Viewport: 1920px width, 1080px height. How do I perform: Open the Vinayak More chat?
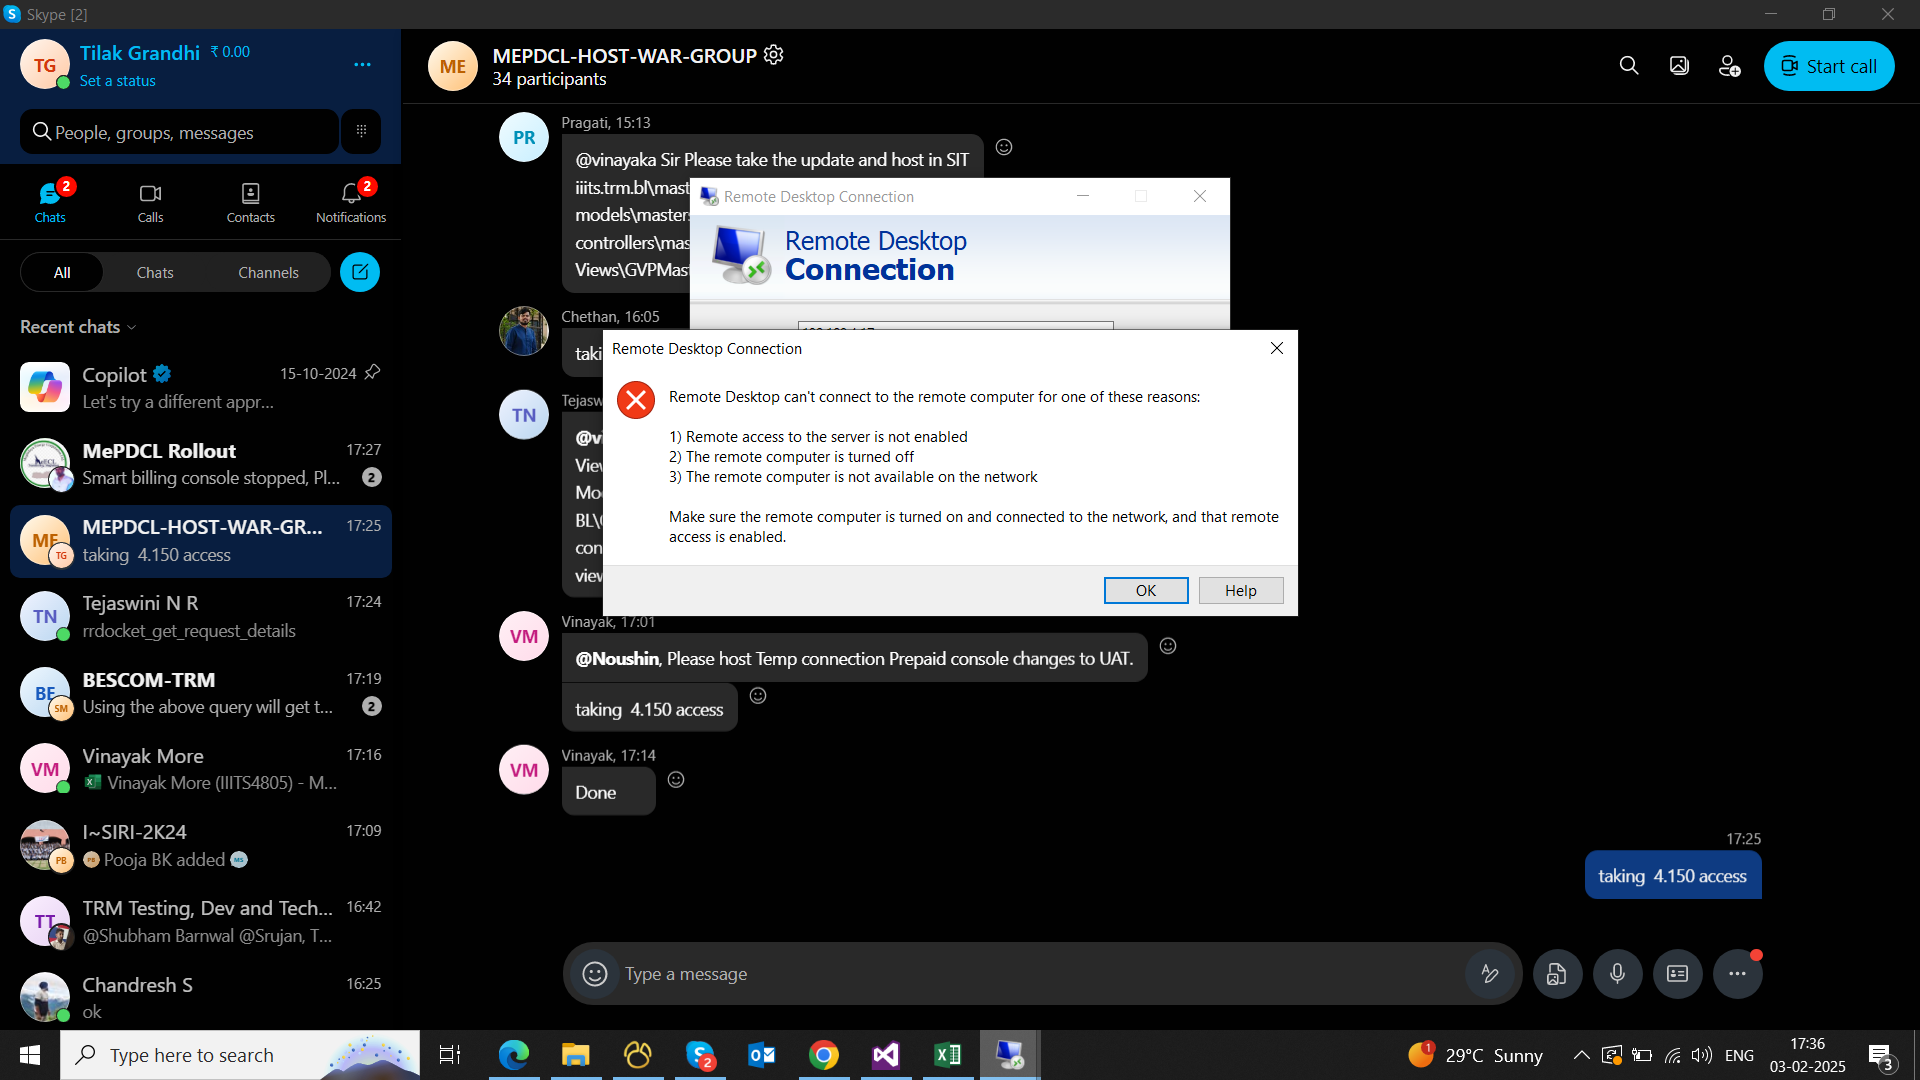point(201,769)
